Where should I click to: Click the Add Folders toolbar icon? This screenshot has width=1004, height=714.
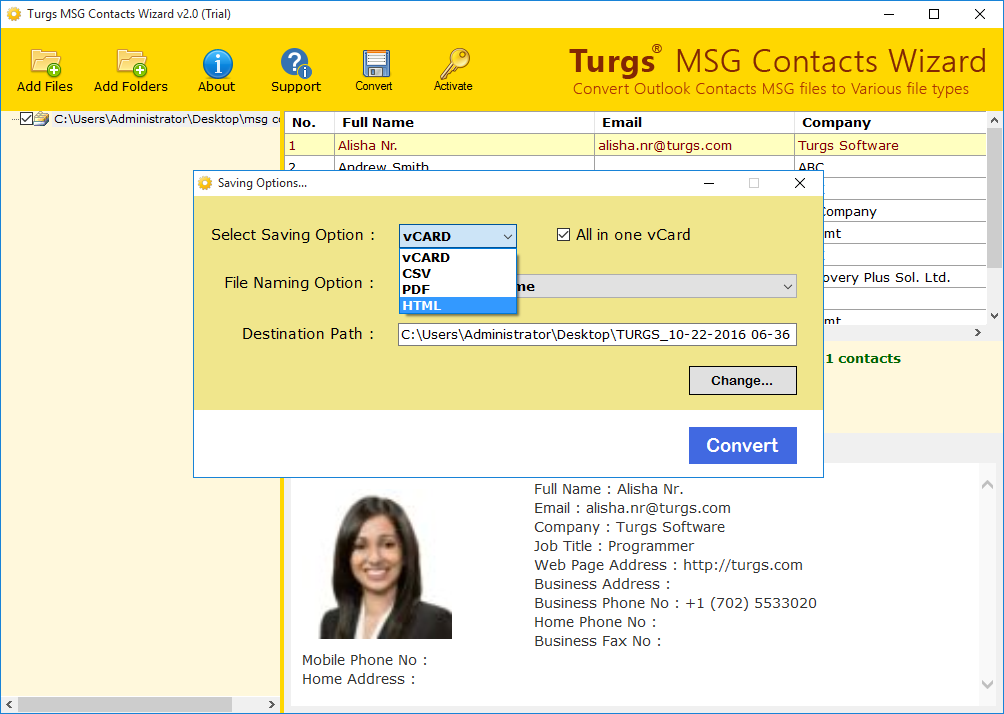tap(131, 63)
